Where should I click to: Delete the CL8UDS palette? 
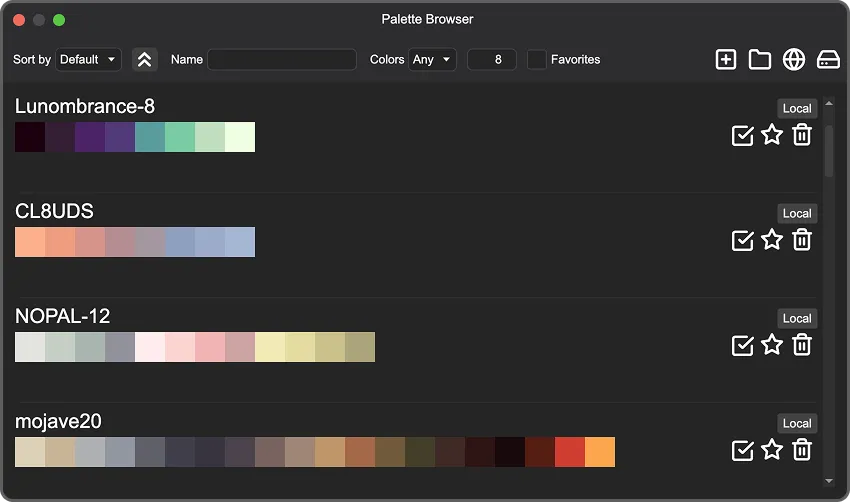(802, 240)
